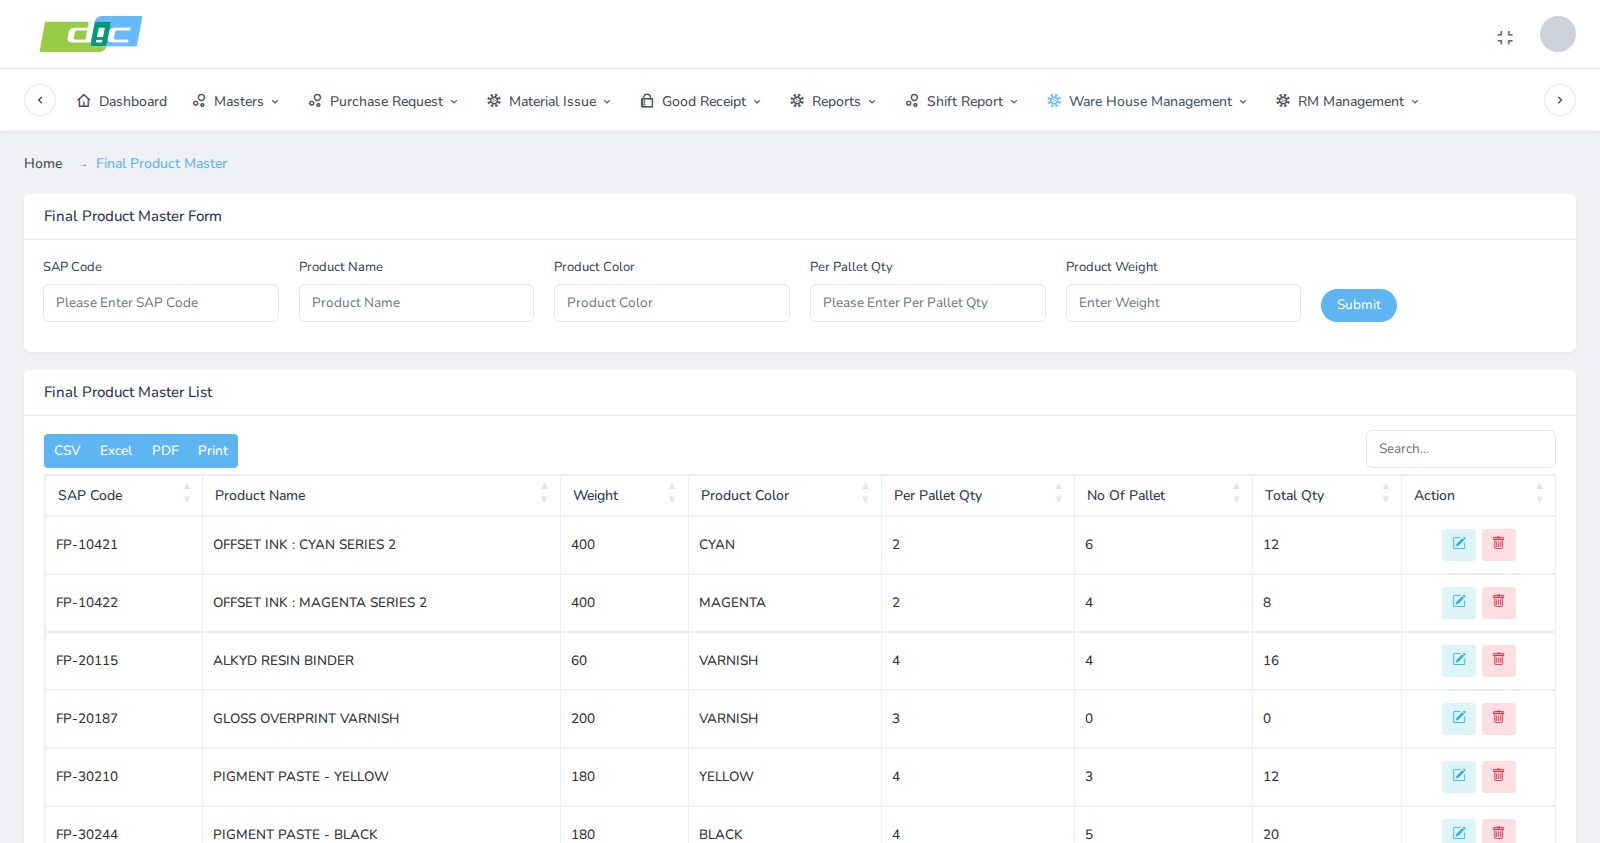Delete the ALKYD RESIN BINDER row
This screenshot has width=1600, height=843.
point(1499,660)
